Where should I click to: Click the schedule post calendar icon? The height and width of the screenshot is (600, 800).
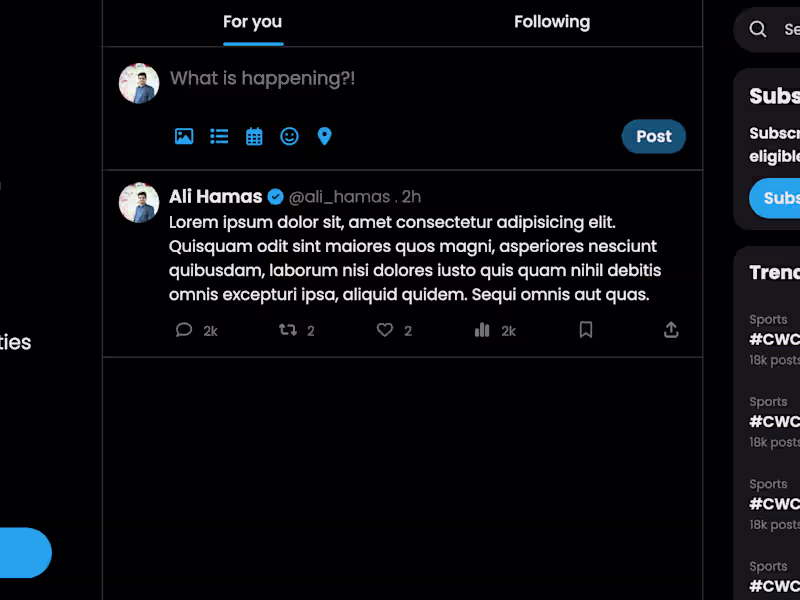254,136
